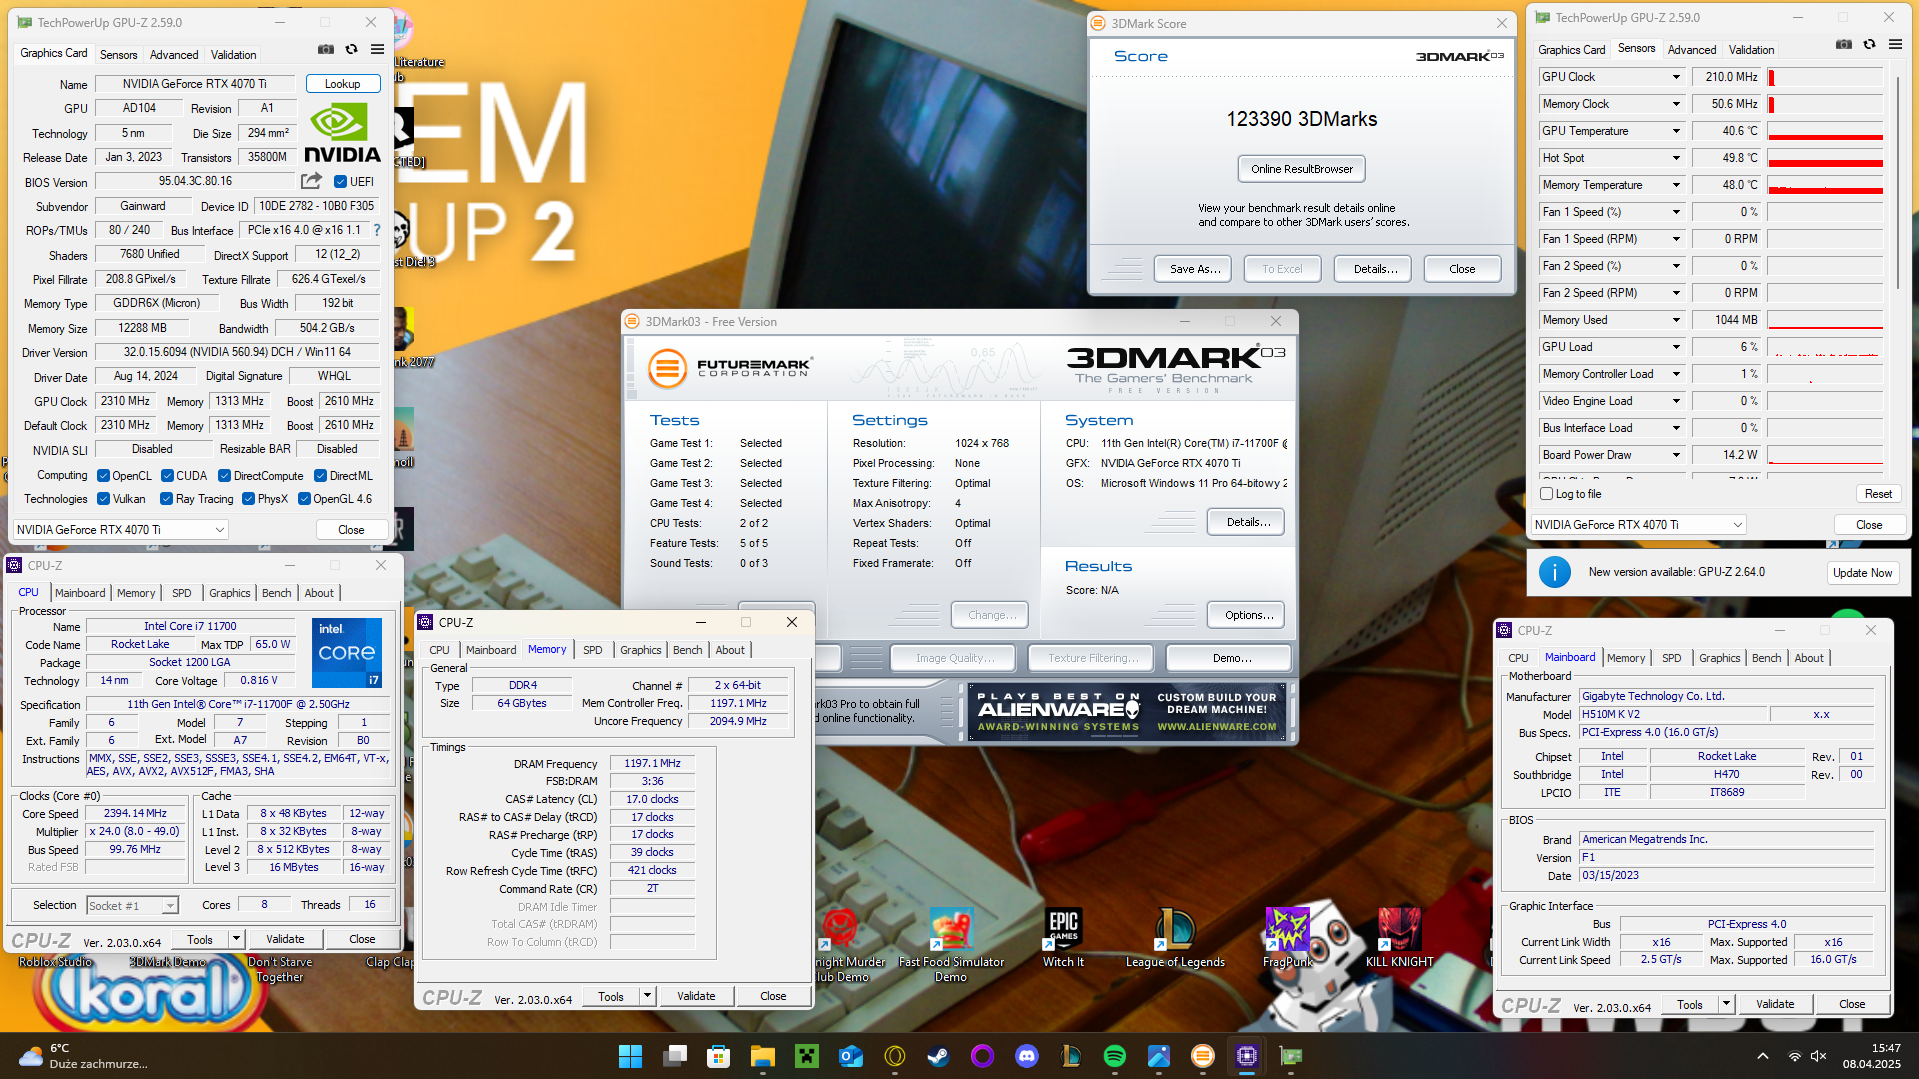This screenshot has height=1079, width=1919.
Task: Enable the Log to file checkbox
Action: click(x=1547, y=494)
